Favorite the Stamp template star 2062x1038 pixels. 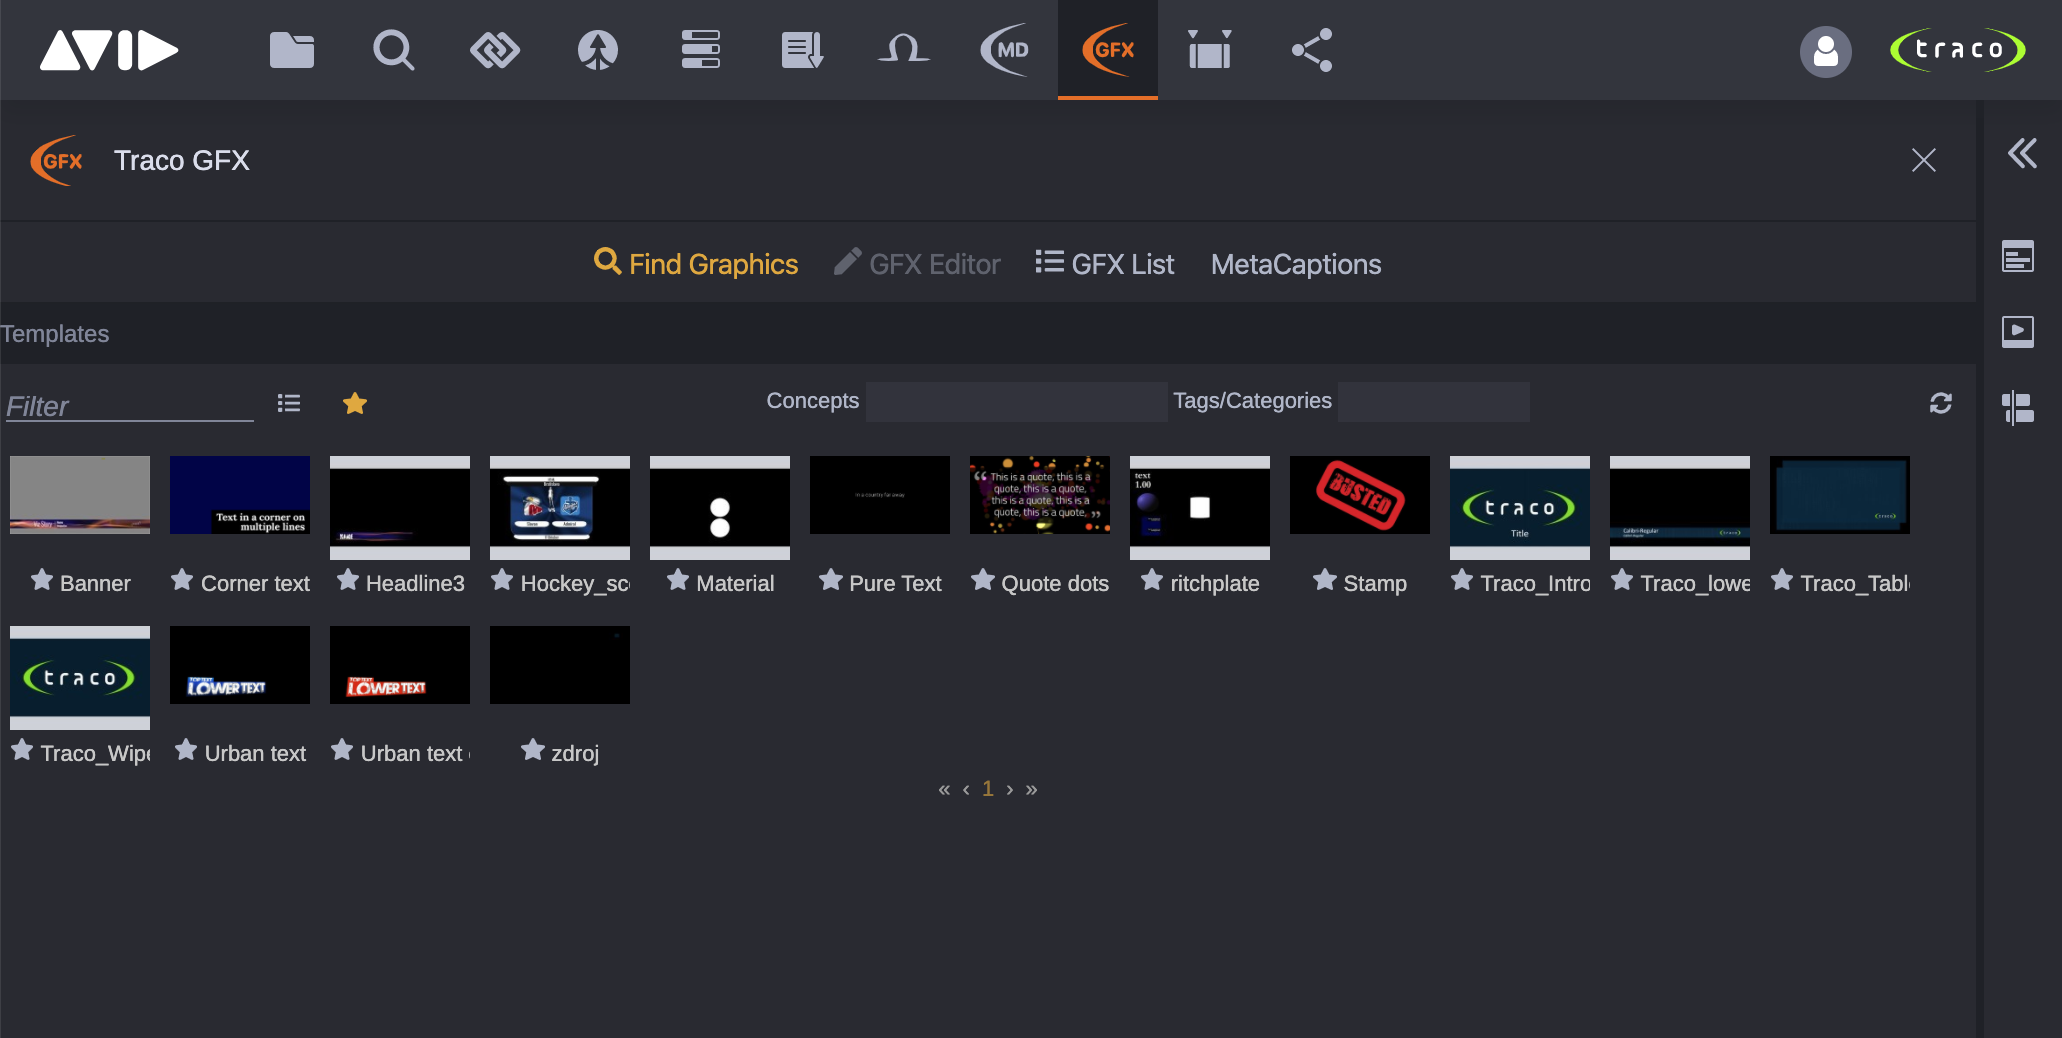tap(1325, 580)
